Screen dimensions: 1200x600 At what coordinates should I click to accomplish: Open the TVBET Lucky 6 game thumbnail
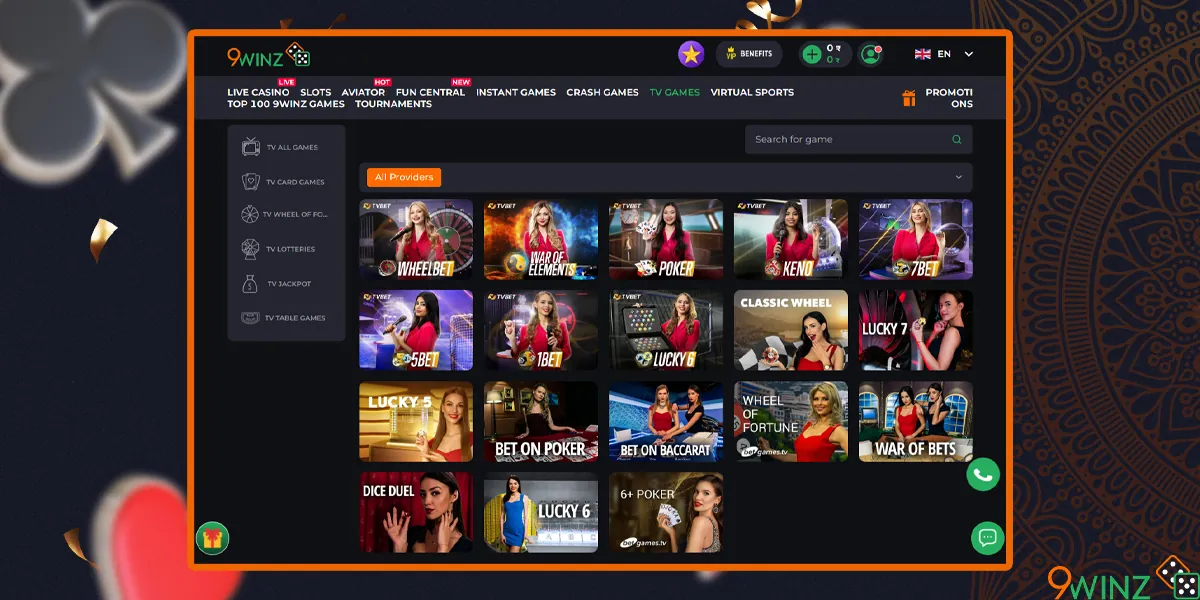[x=666, y=330]
